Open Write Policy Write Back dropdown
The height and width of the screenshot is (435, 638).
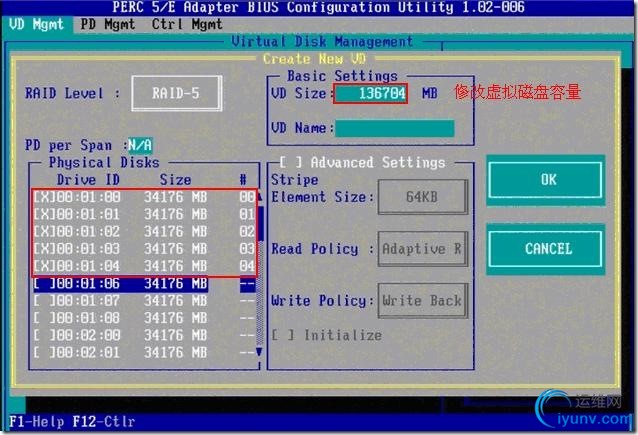[422, 301]
